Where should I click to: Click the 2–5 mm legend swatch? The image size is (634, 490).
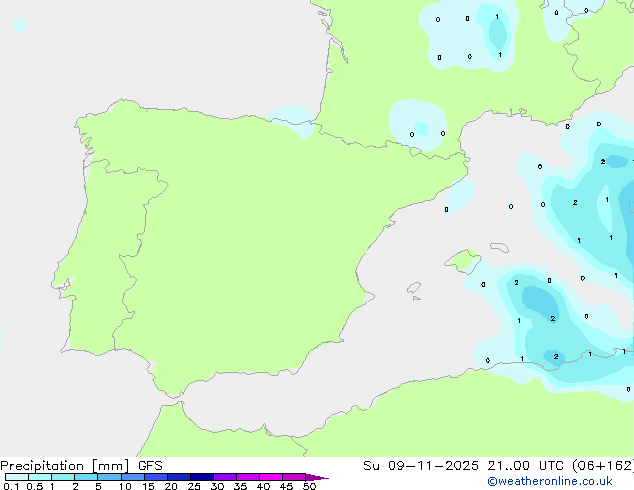pyautogui.click(x=86, y=477)
